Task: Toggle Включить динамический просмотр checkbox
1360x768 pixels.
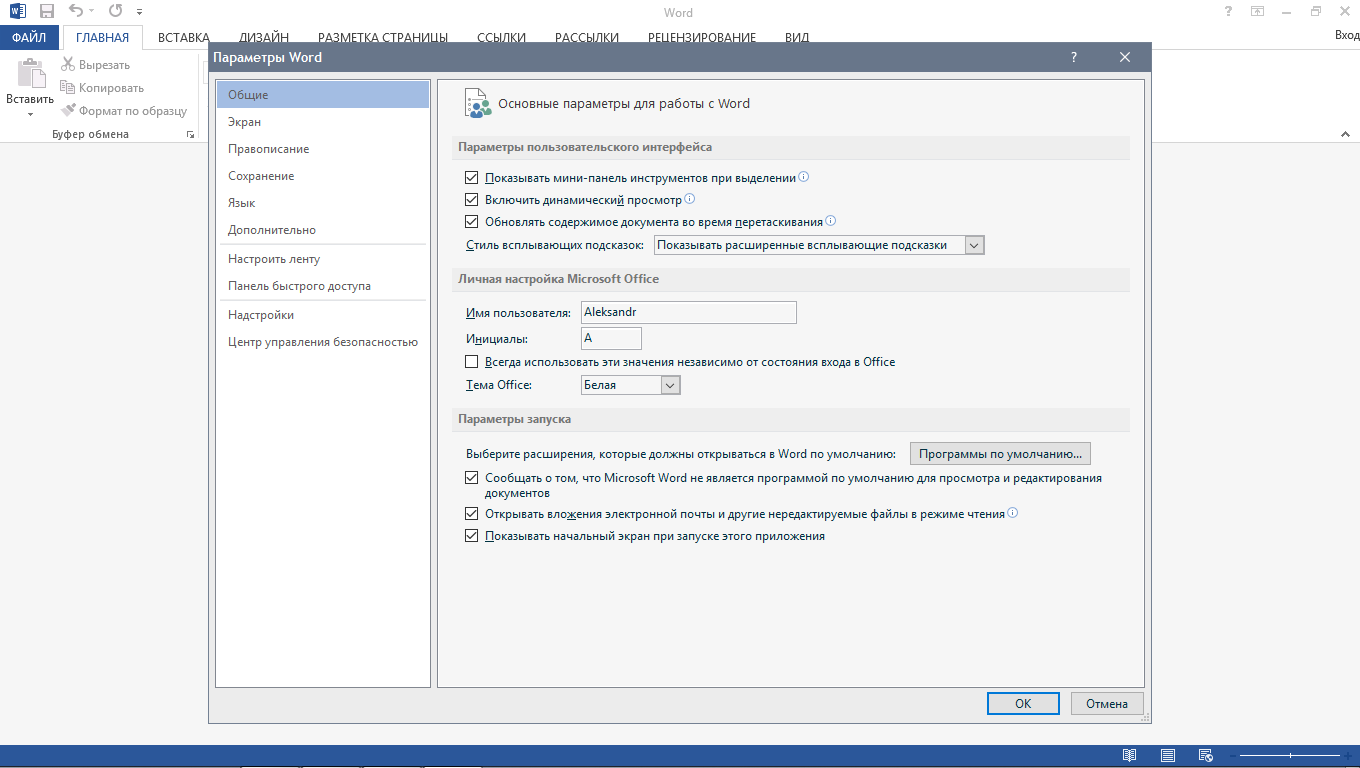Action: [472, 200]
